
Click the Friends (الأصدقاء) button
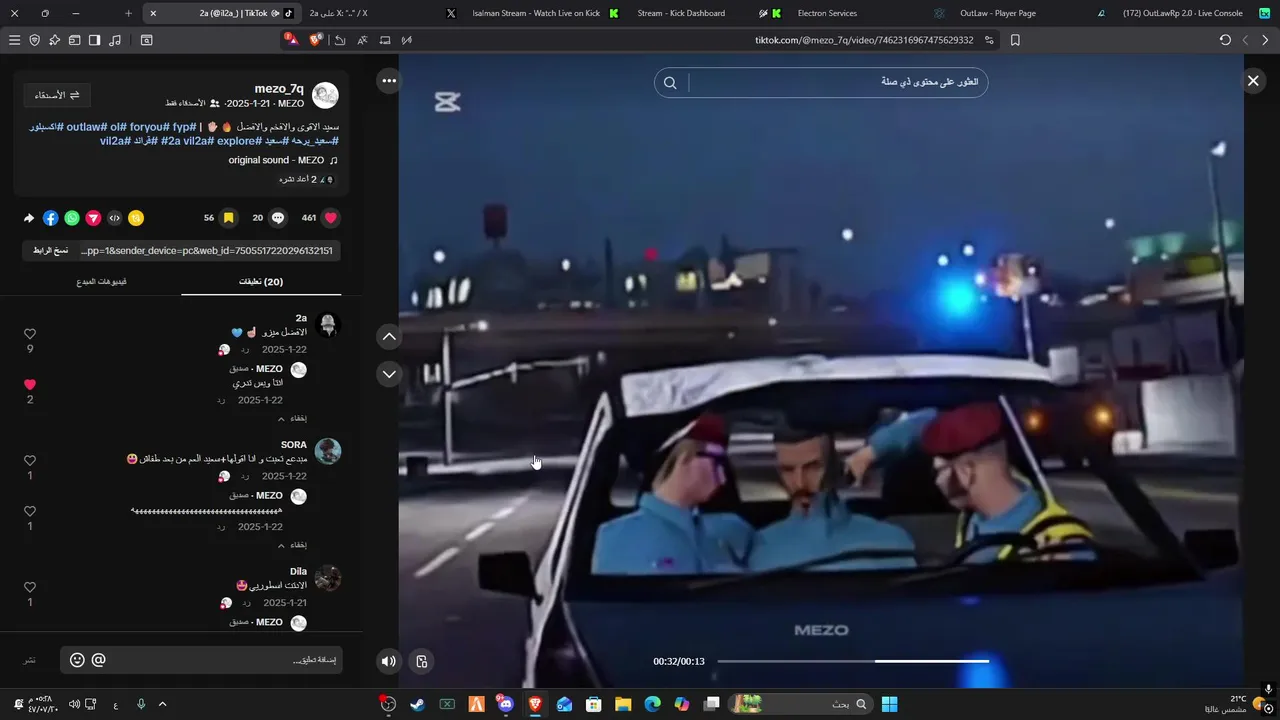tap(57, 95)
